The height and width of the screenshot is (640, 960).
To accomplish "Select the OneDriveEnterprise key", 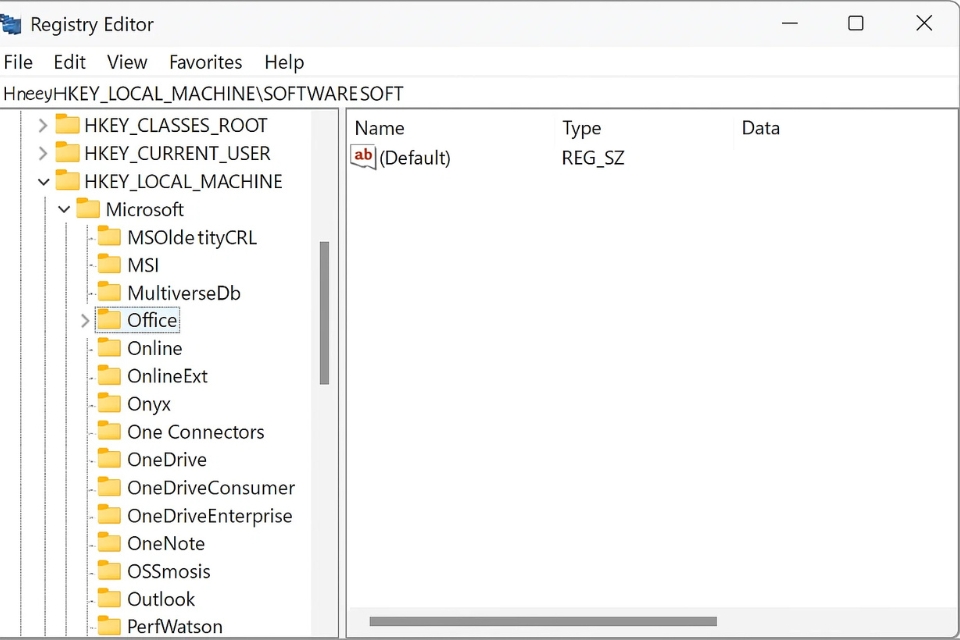I will pos(209,516).
